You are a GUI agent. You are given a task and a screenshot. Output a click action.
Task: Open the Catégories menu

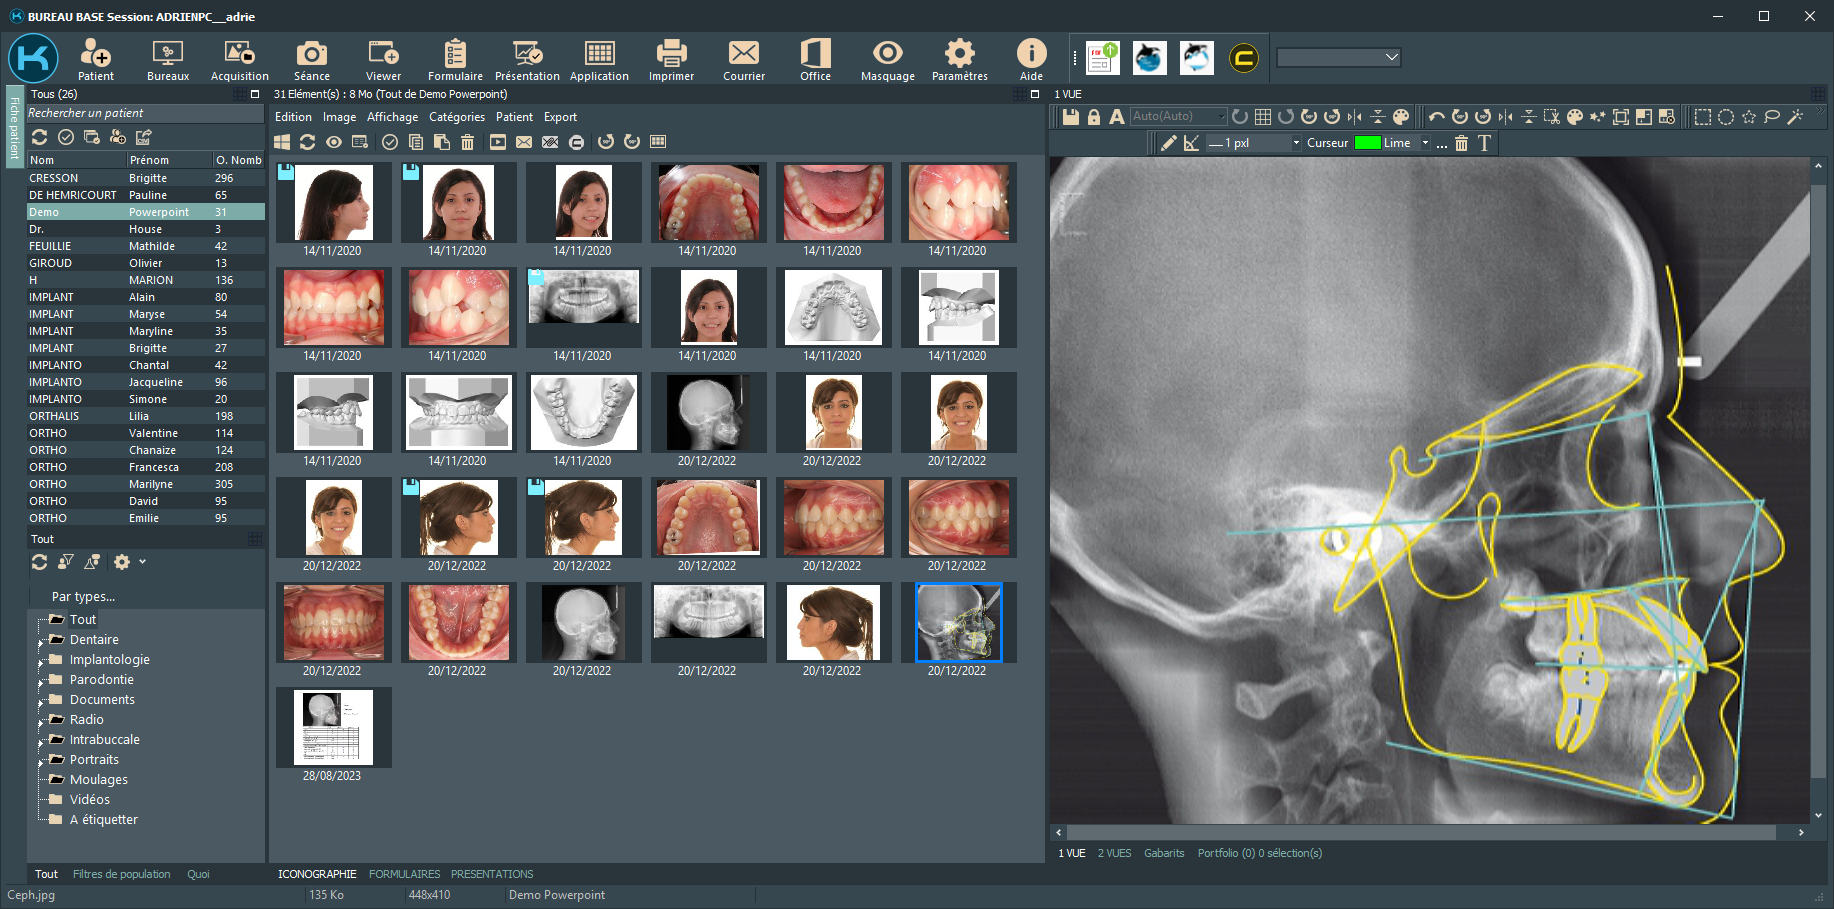pos(456,117)
